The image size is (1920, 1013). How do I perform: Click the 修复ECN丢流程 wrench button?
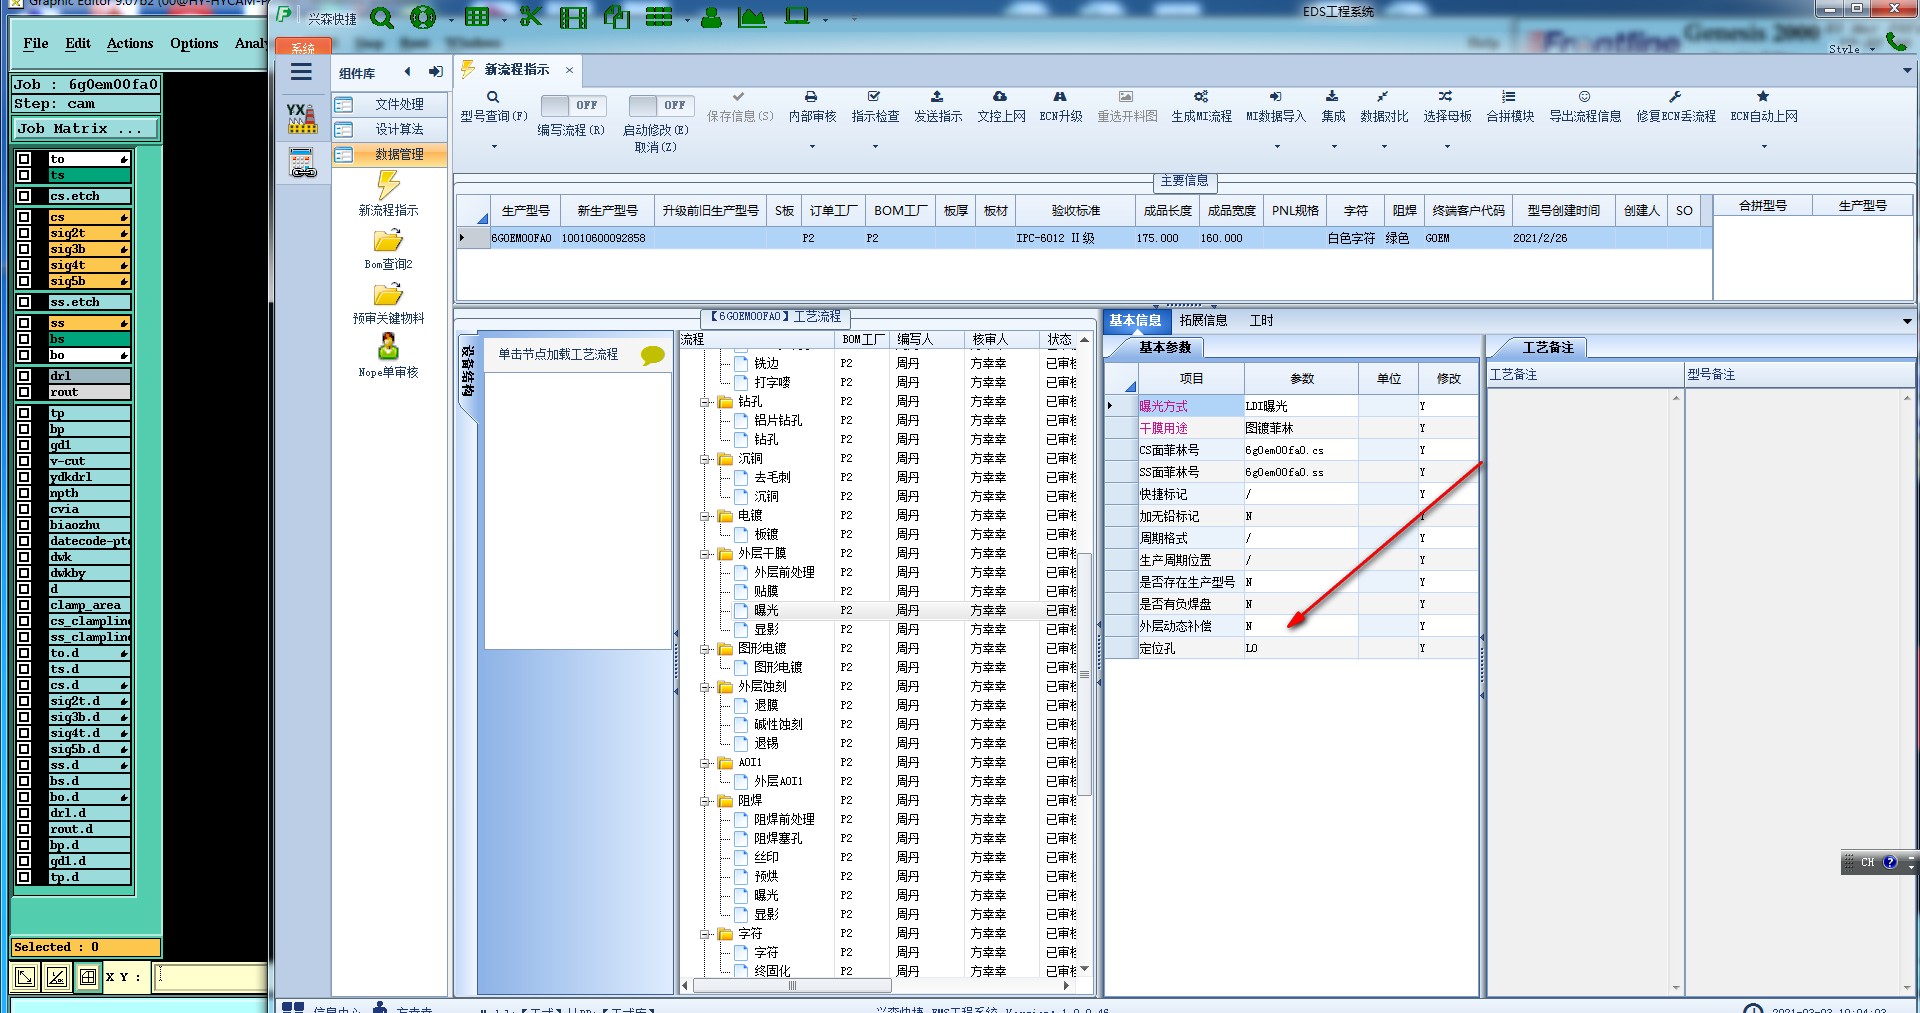tap(1676, 107)
